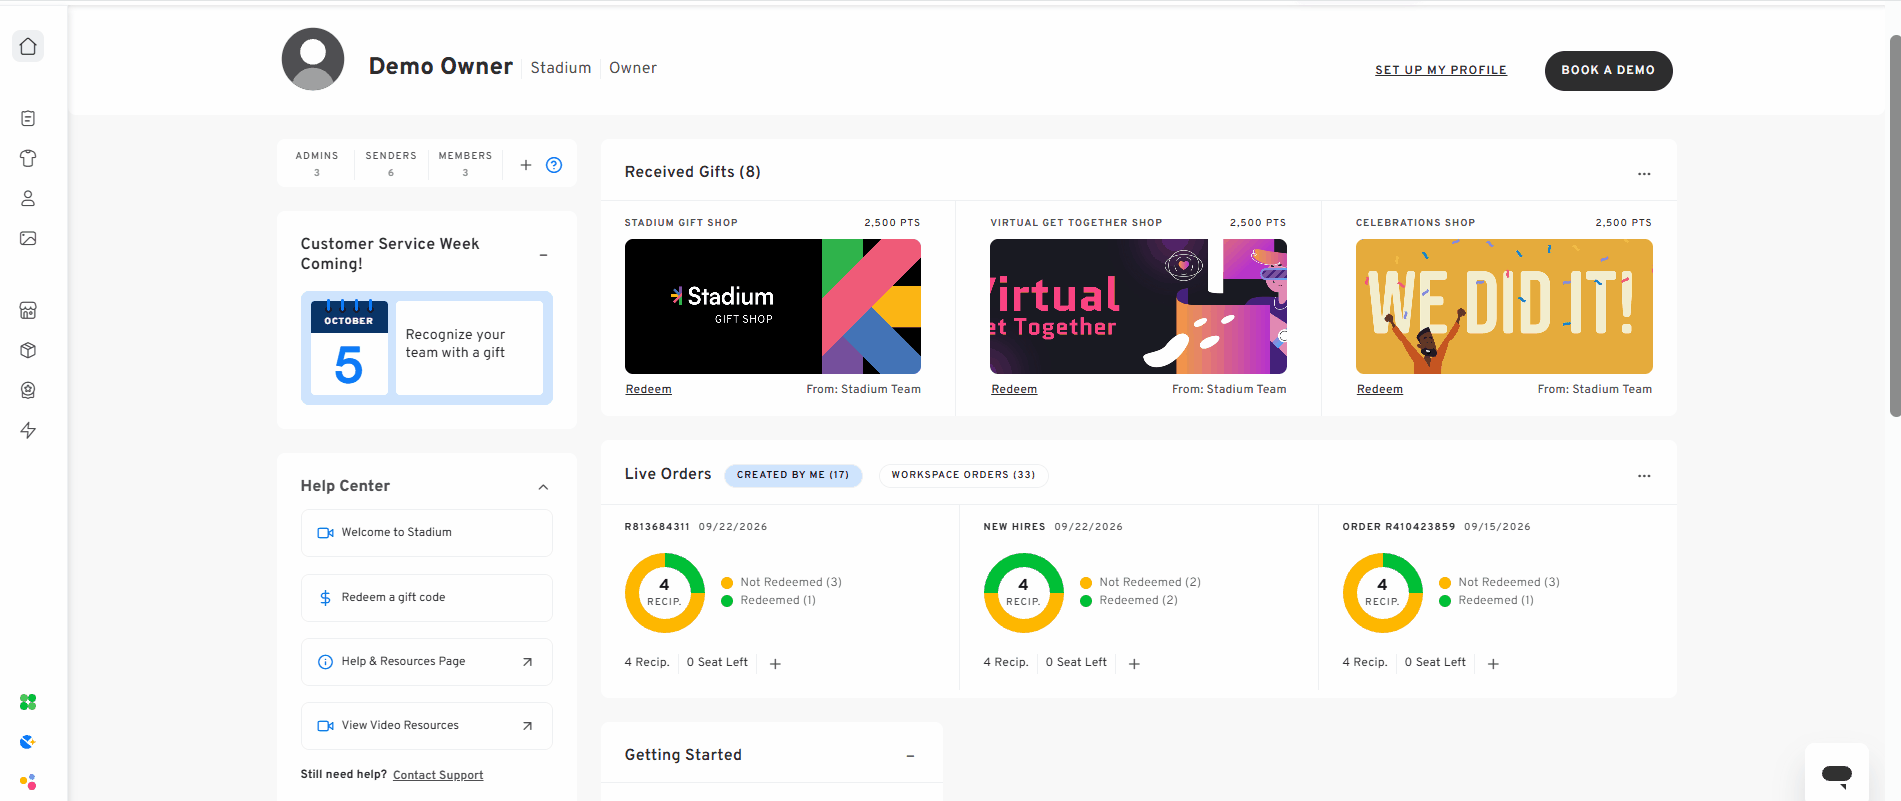Collapse the Customer Service Week card
This screenshot has height=801, width=1901.
(543, 255)
